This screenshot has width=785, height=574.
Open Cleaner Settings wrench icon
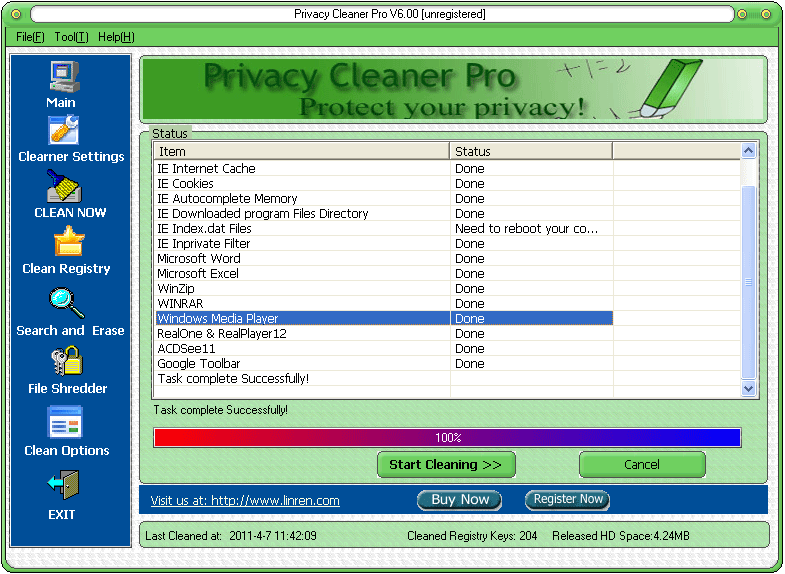pos(64,131)
